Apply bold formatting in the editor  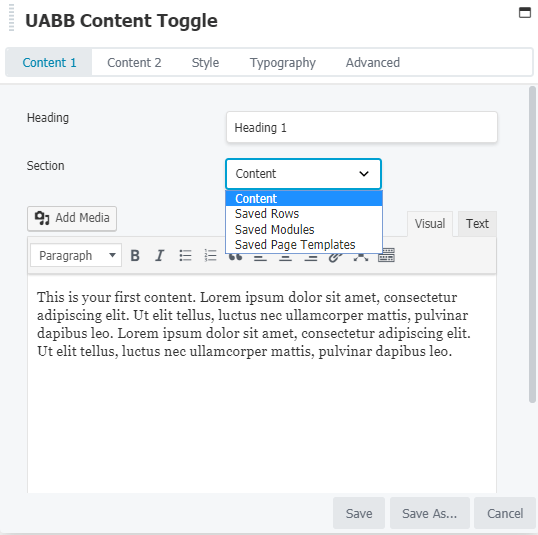click(x=135, y=256)
